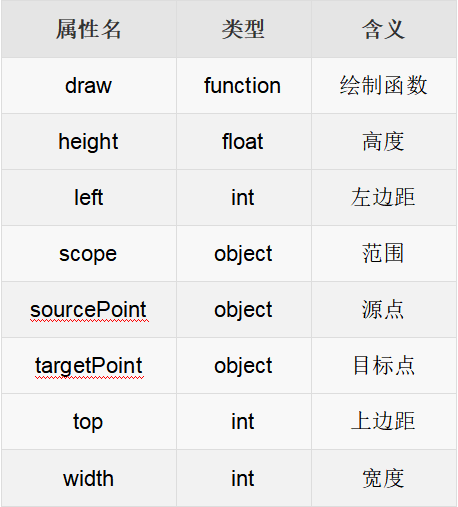458x507 pixels.
Task: Select the left property cell
Action: click(x=89, y=198)
